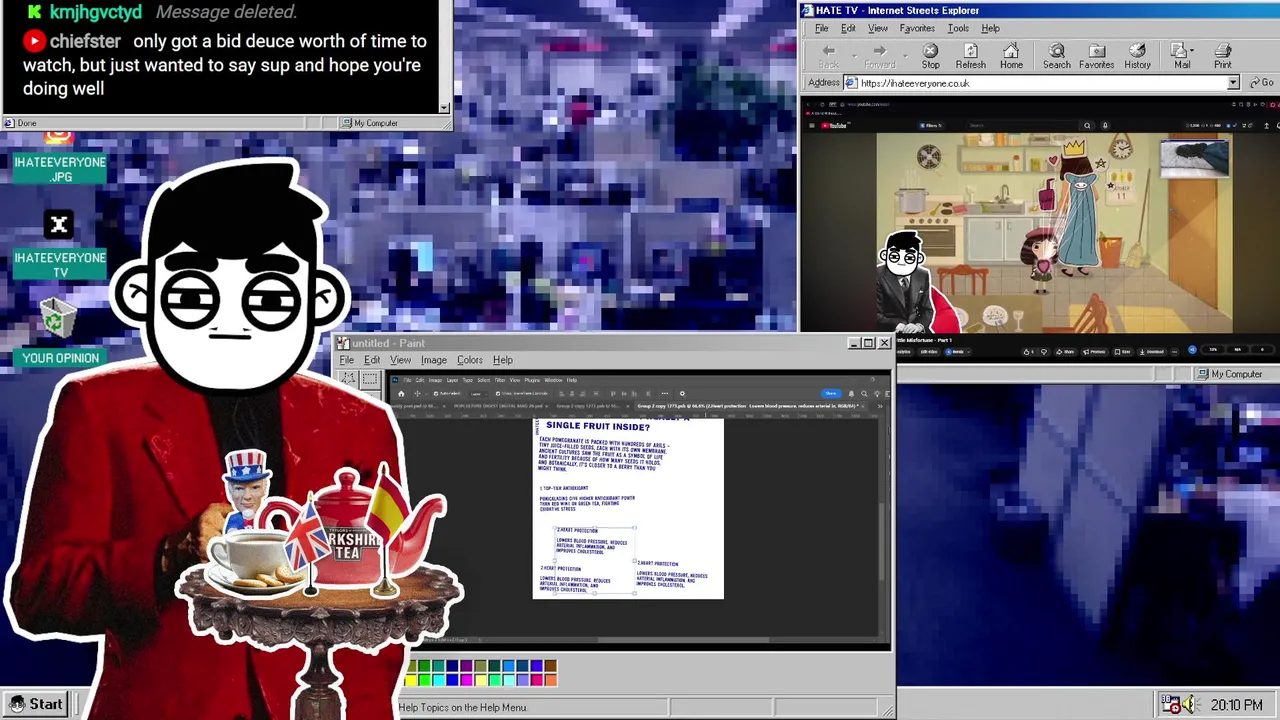This screenshot has width=1280, height=720.
Task: Click the address field showing ihateeveryone.co.uk
Action: point(1042,83)
